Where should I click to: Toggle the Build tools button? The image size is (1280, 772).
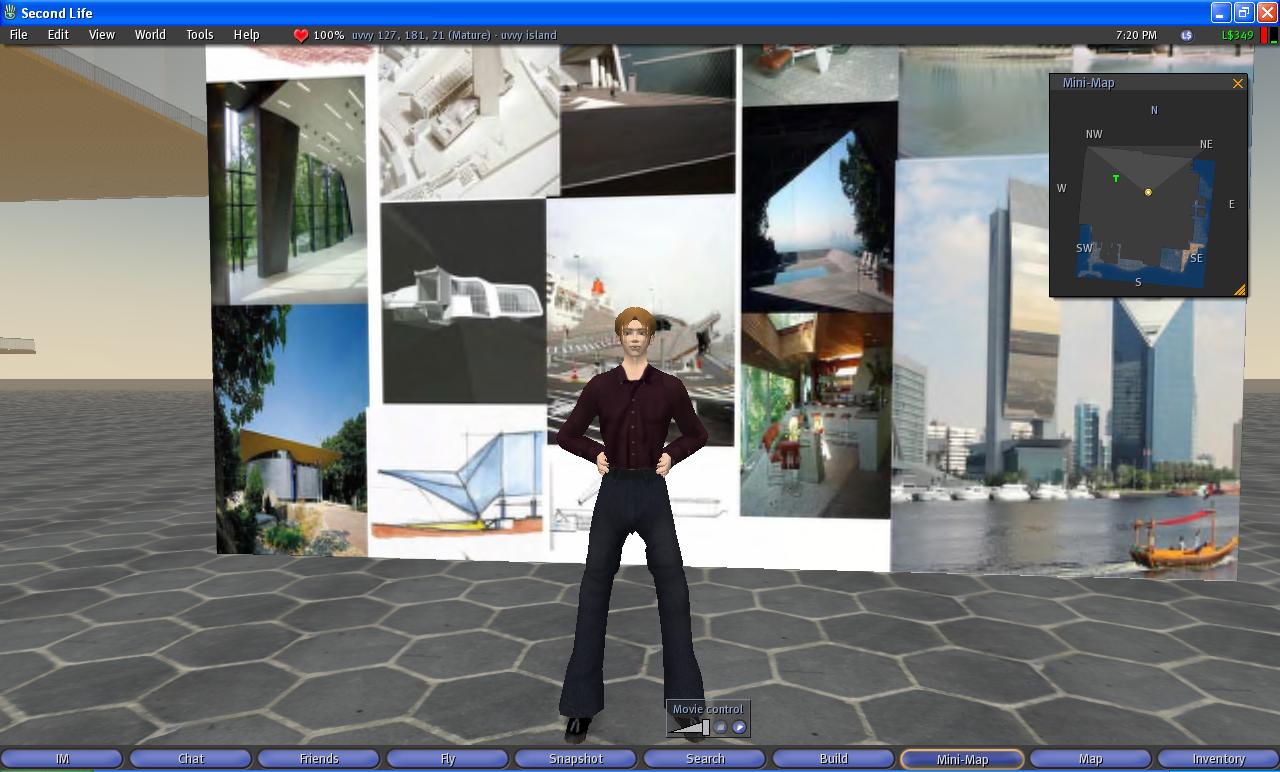pyautogui.click(x=833, y=759)
